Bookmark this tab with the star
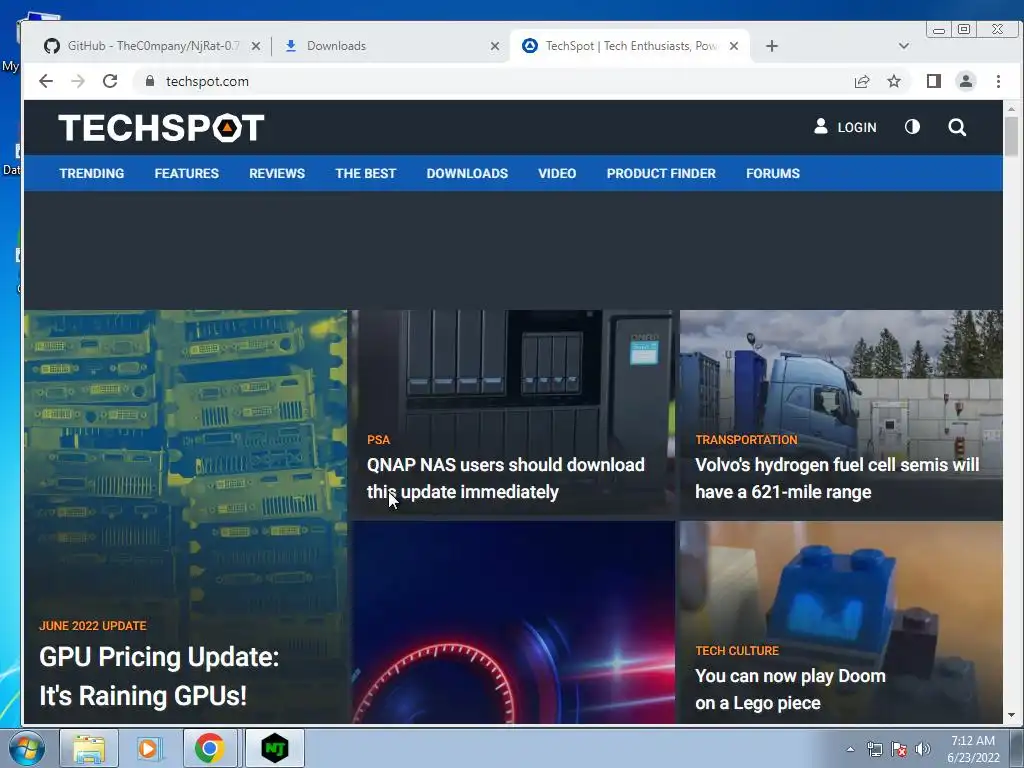This screenshot has height=768, width=1024. [893, 81]
